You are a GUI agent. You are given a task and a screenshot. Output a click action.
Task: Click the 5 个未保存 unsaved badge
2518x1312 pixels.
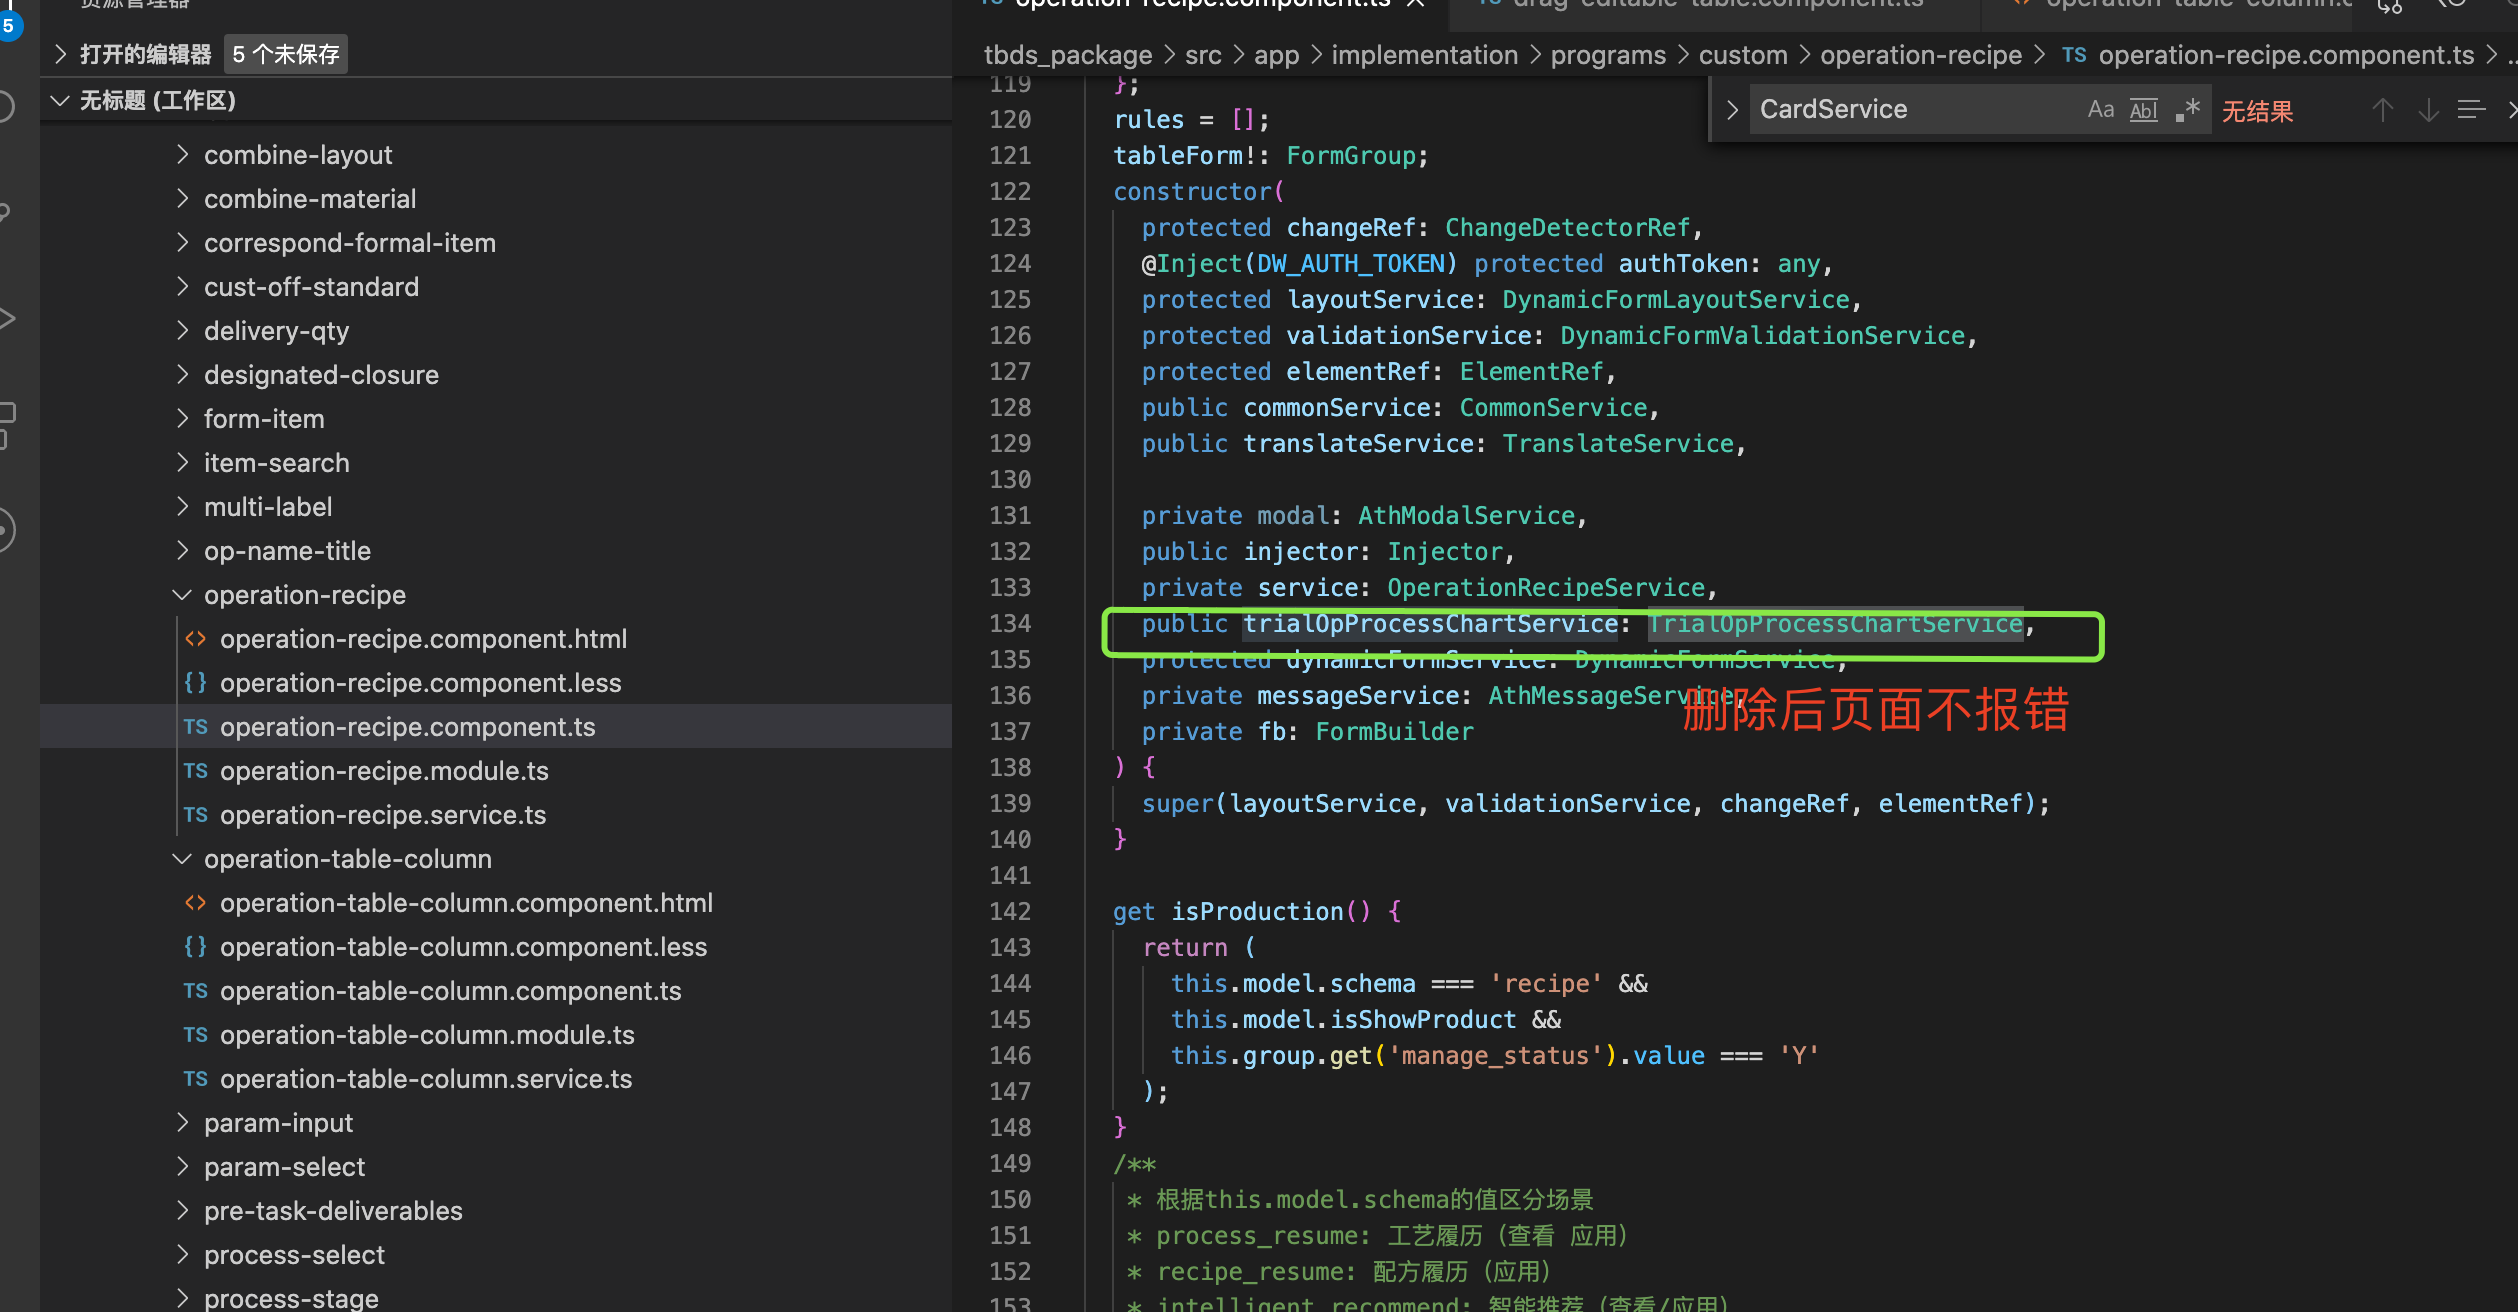(286, 54)
